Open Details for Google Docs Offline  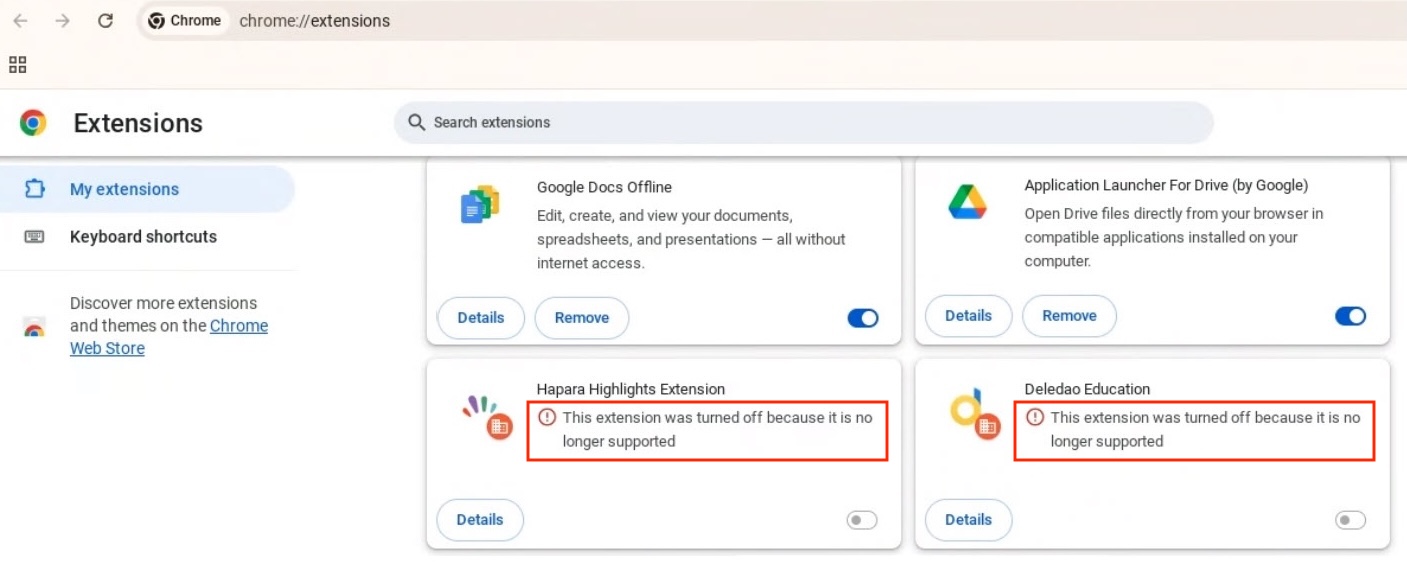click(481, 318)
